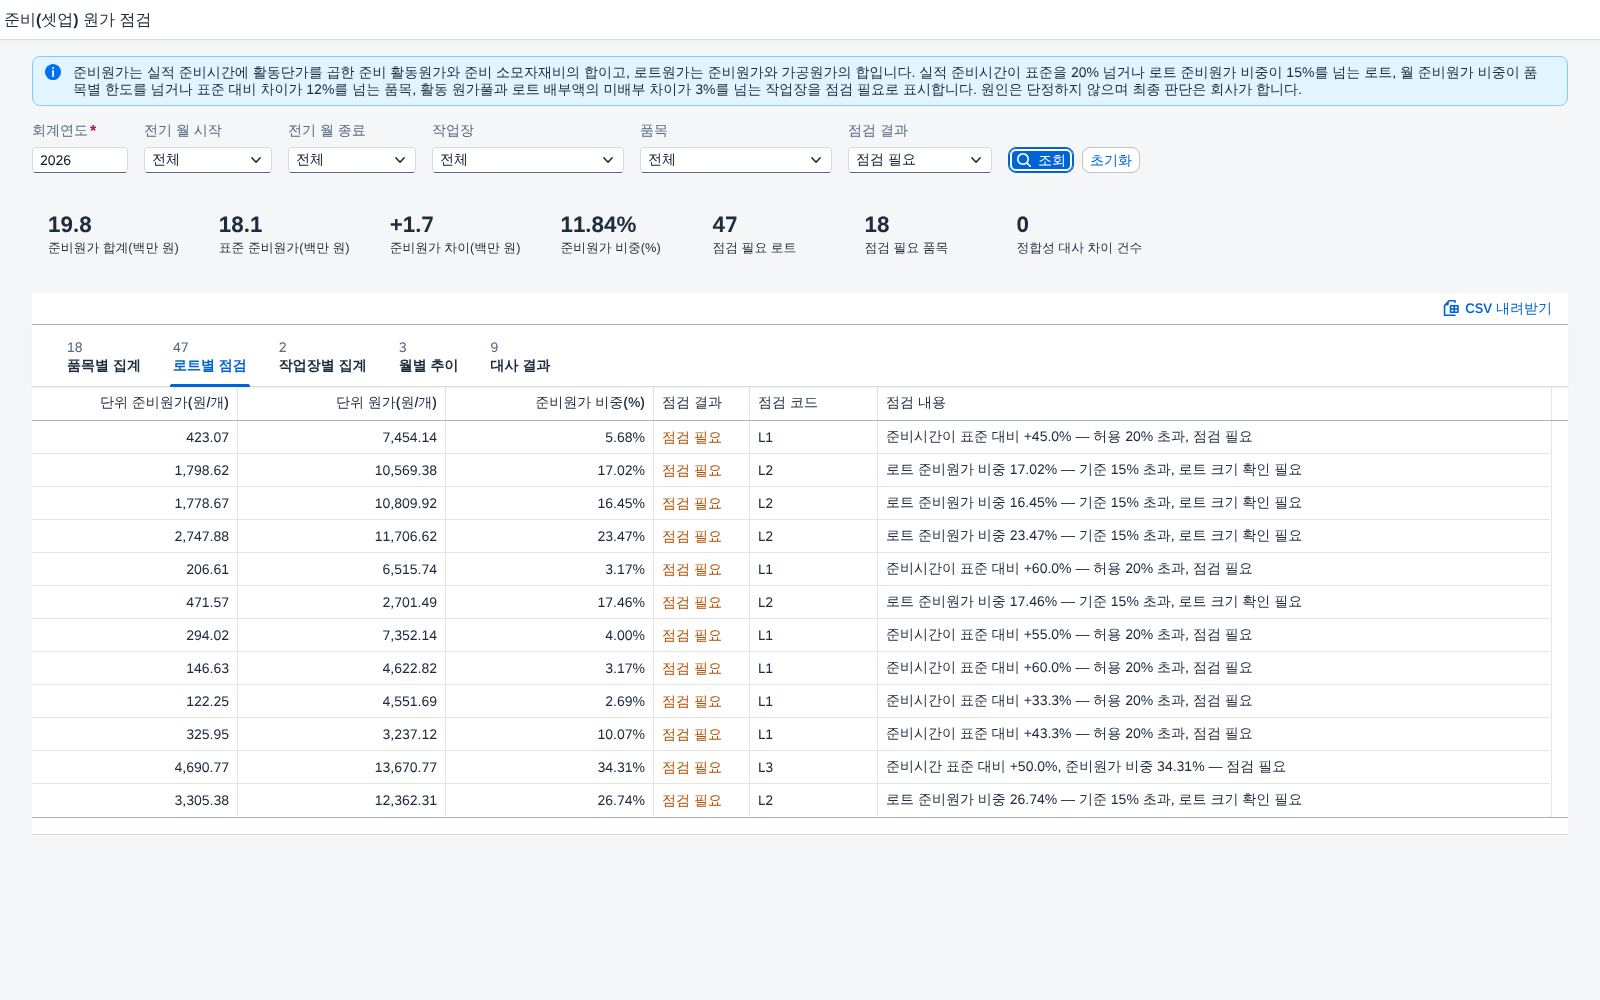1600x1000 pixels.
Task: Click the +1.7 준비원가 차이 KPI
Action: pyautogui.click(x=455, y=235)
